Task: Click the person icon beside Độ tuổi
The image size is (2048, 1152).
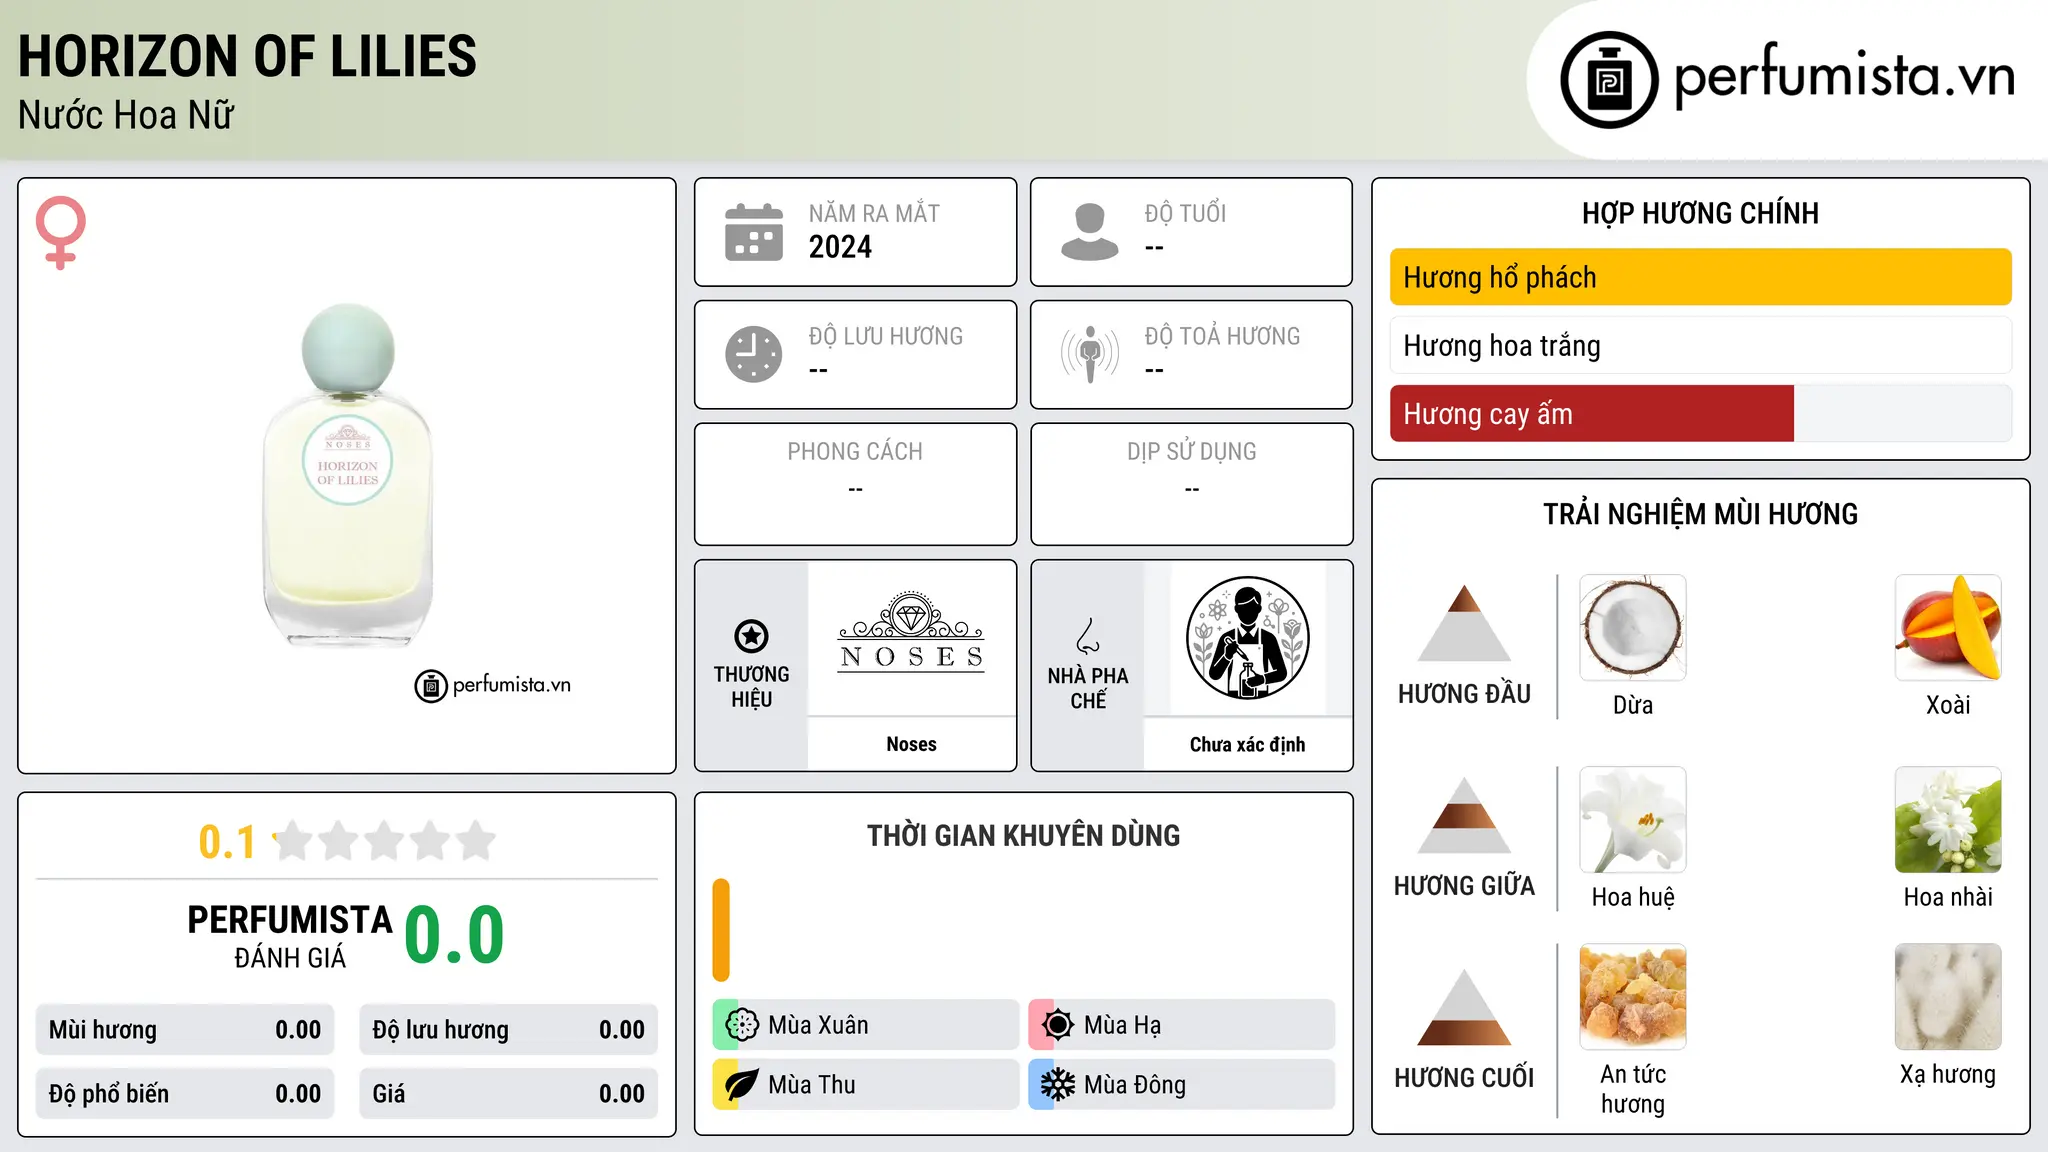Action: point(1089,232)
